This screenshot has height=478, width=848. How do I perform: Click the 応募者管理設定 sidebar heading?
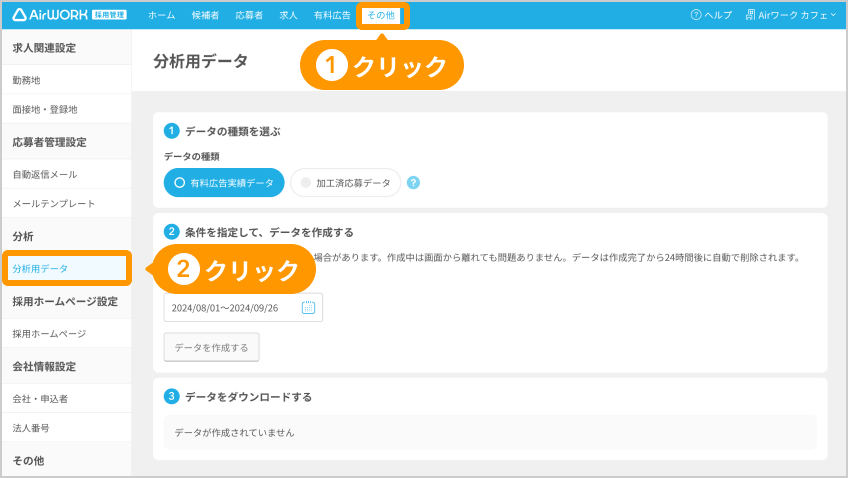49,142
